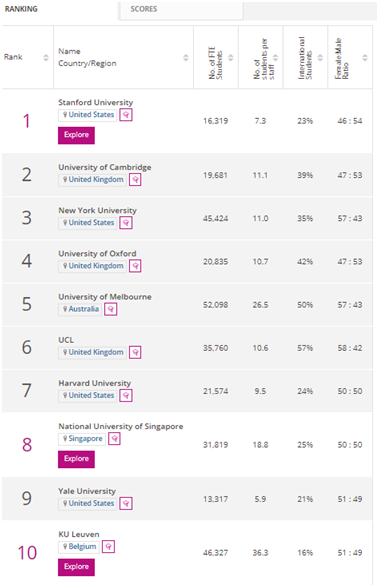This screenshot has height=587, width=379.
Task: Click Explore button under Stanford University
Action: tap(76, 135)
